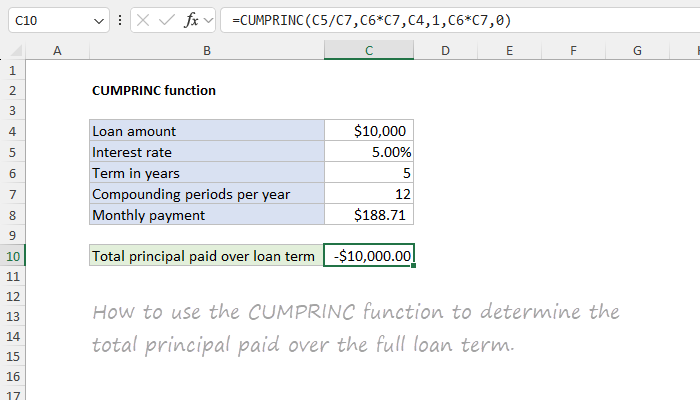Select row 4 header
Viewport: 700px width, 400px height.
12,131
